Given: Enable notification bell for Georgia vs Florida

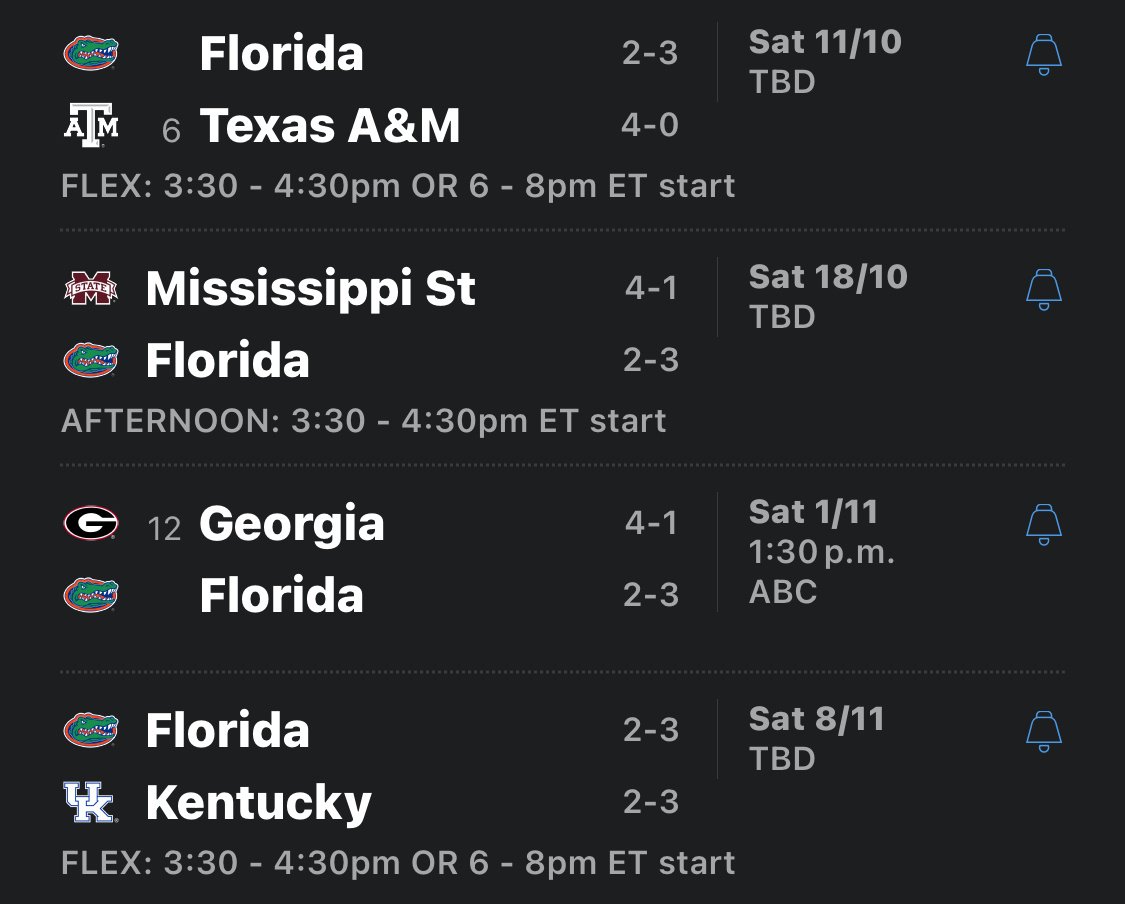Looking at the screenshot, I should click(x=1043, y=525).
